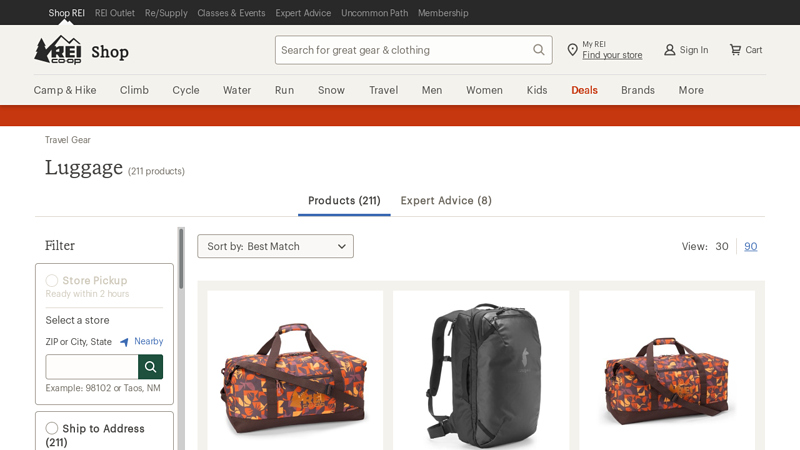Open the Camp & Hike menu
Viewport: 800px width, 450px height.
point(65,90)
